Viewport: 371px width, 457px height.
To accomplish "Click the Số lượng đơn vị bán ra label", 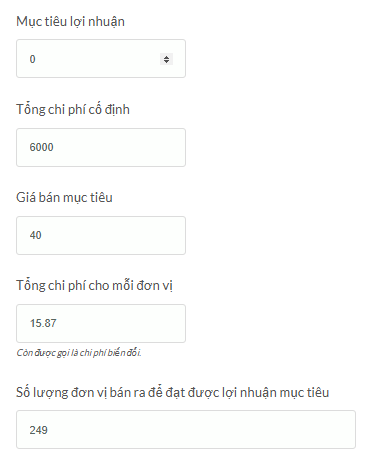I will tap(172, 392).
